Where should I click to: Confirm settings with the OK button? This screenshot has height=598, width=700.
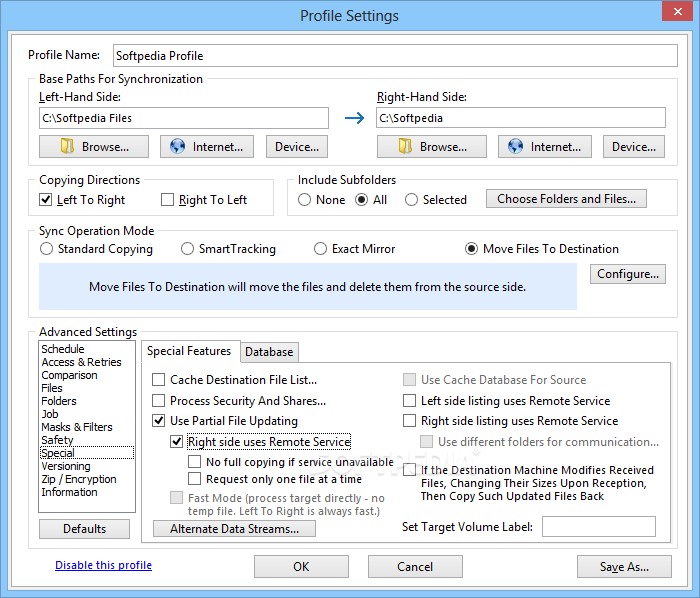coord(301,566)
